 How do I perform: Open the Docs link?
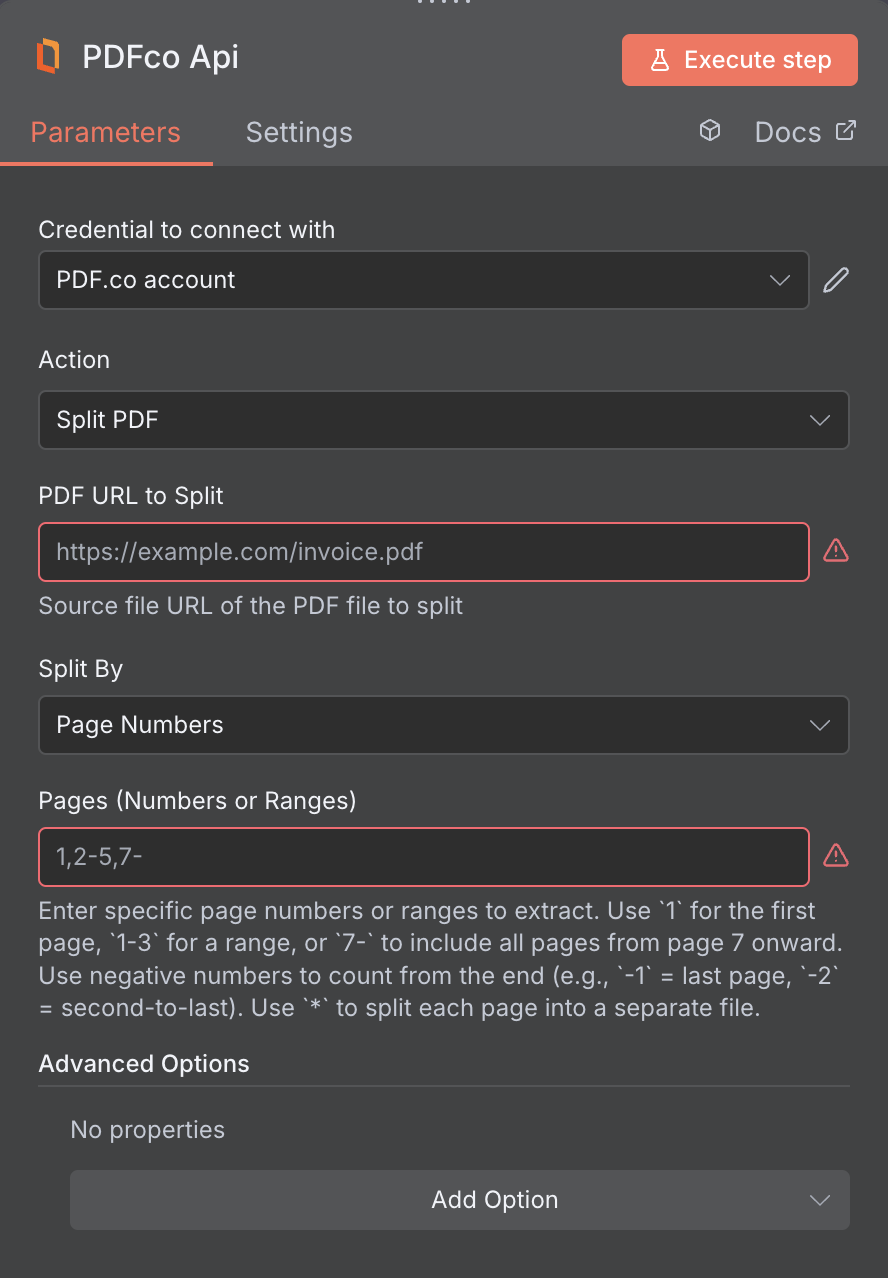click(x=787, y=131)
